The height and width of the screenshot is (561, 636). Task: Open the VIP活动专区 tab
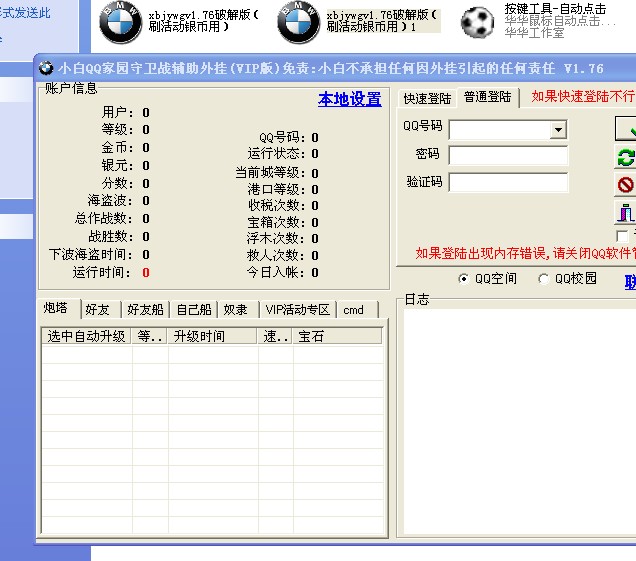(x=297, y=310)
